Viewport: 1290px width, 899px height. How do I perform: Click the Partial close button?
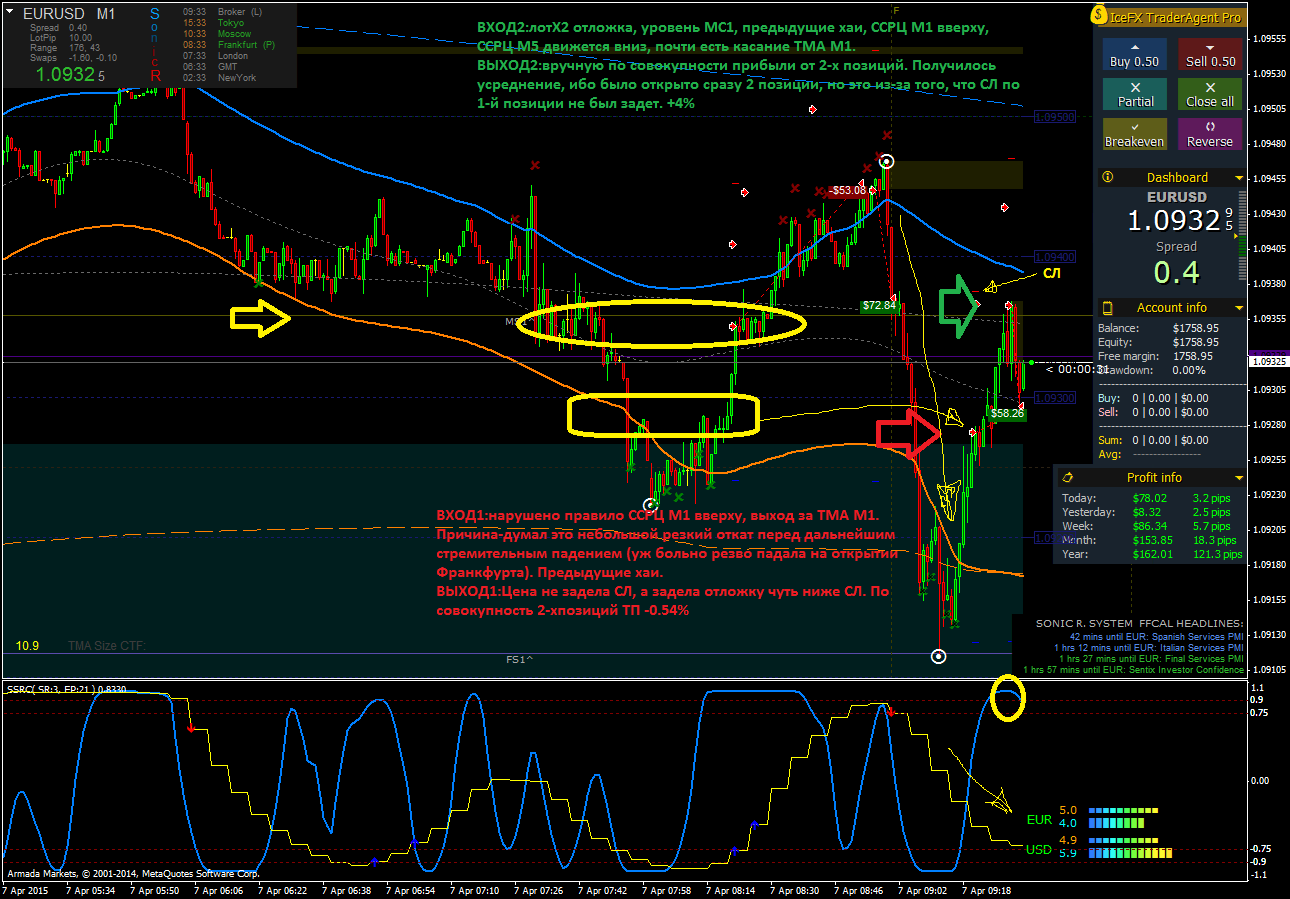(1135, 94)
